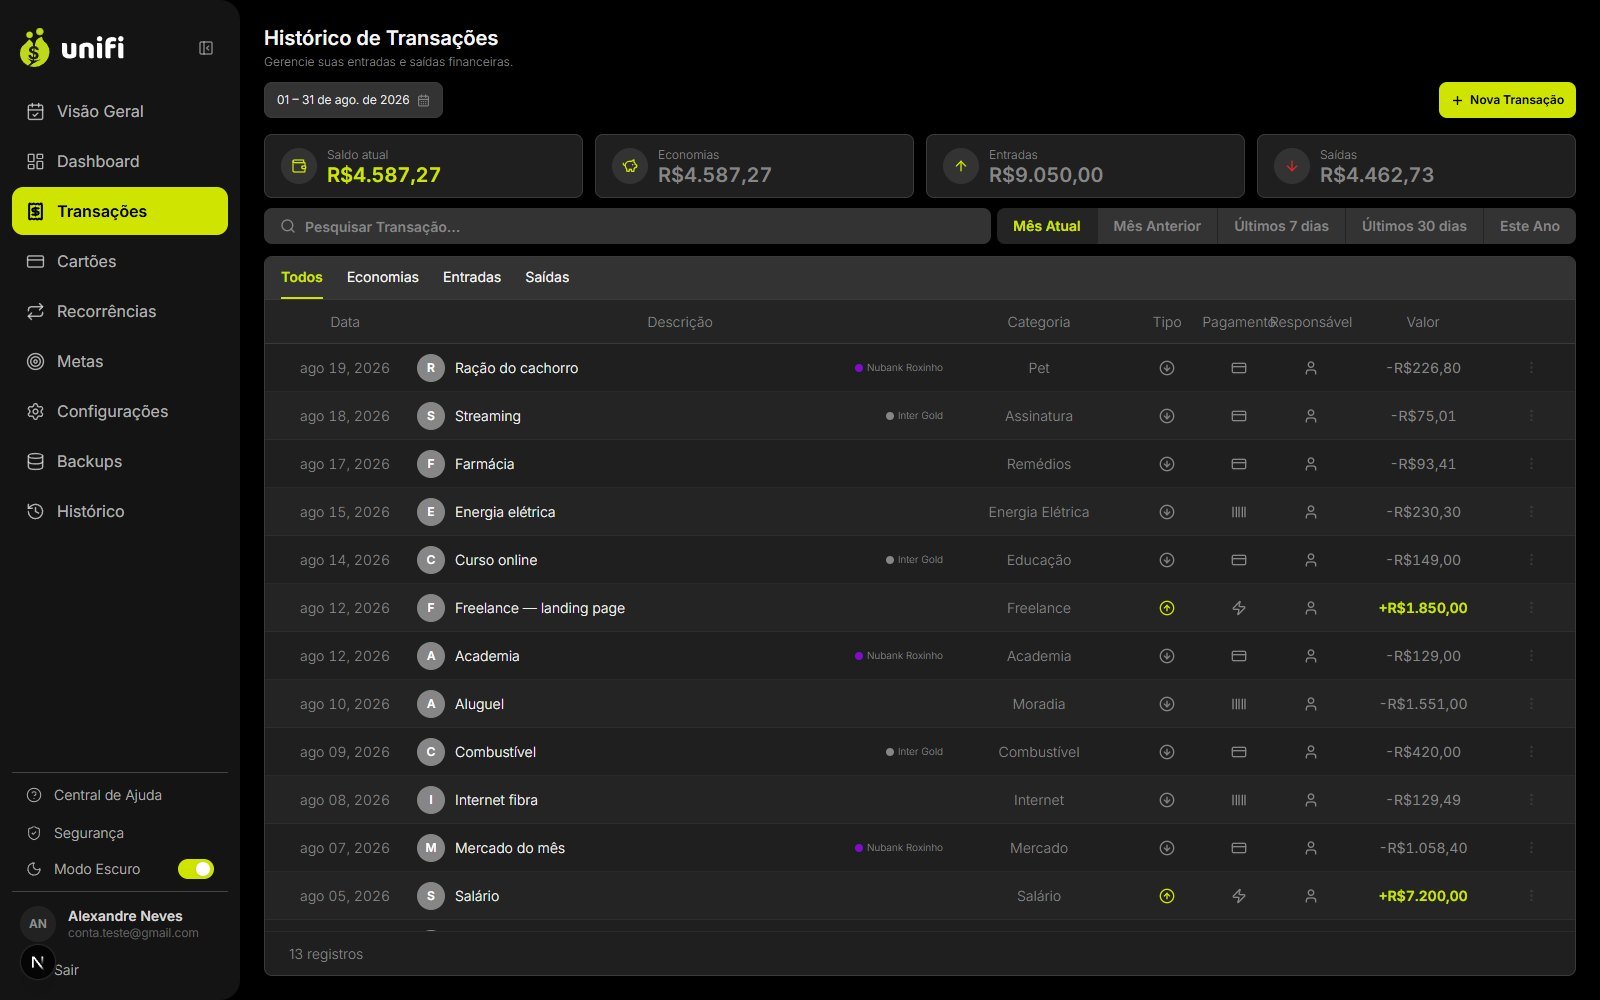Click Sair to log out
Image resolution: width=1600 pixels, height=1000 pixels.
66,970
